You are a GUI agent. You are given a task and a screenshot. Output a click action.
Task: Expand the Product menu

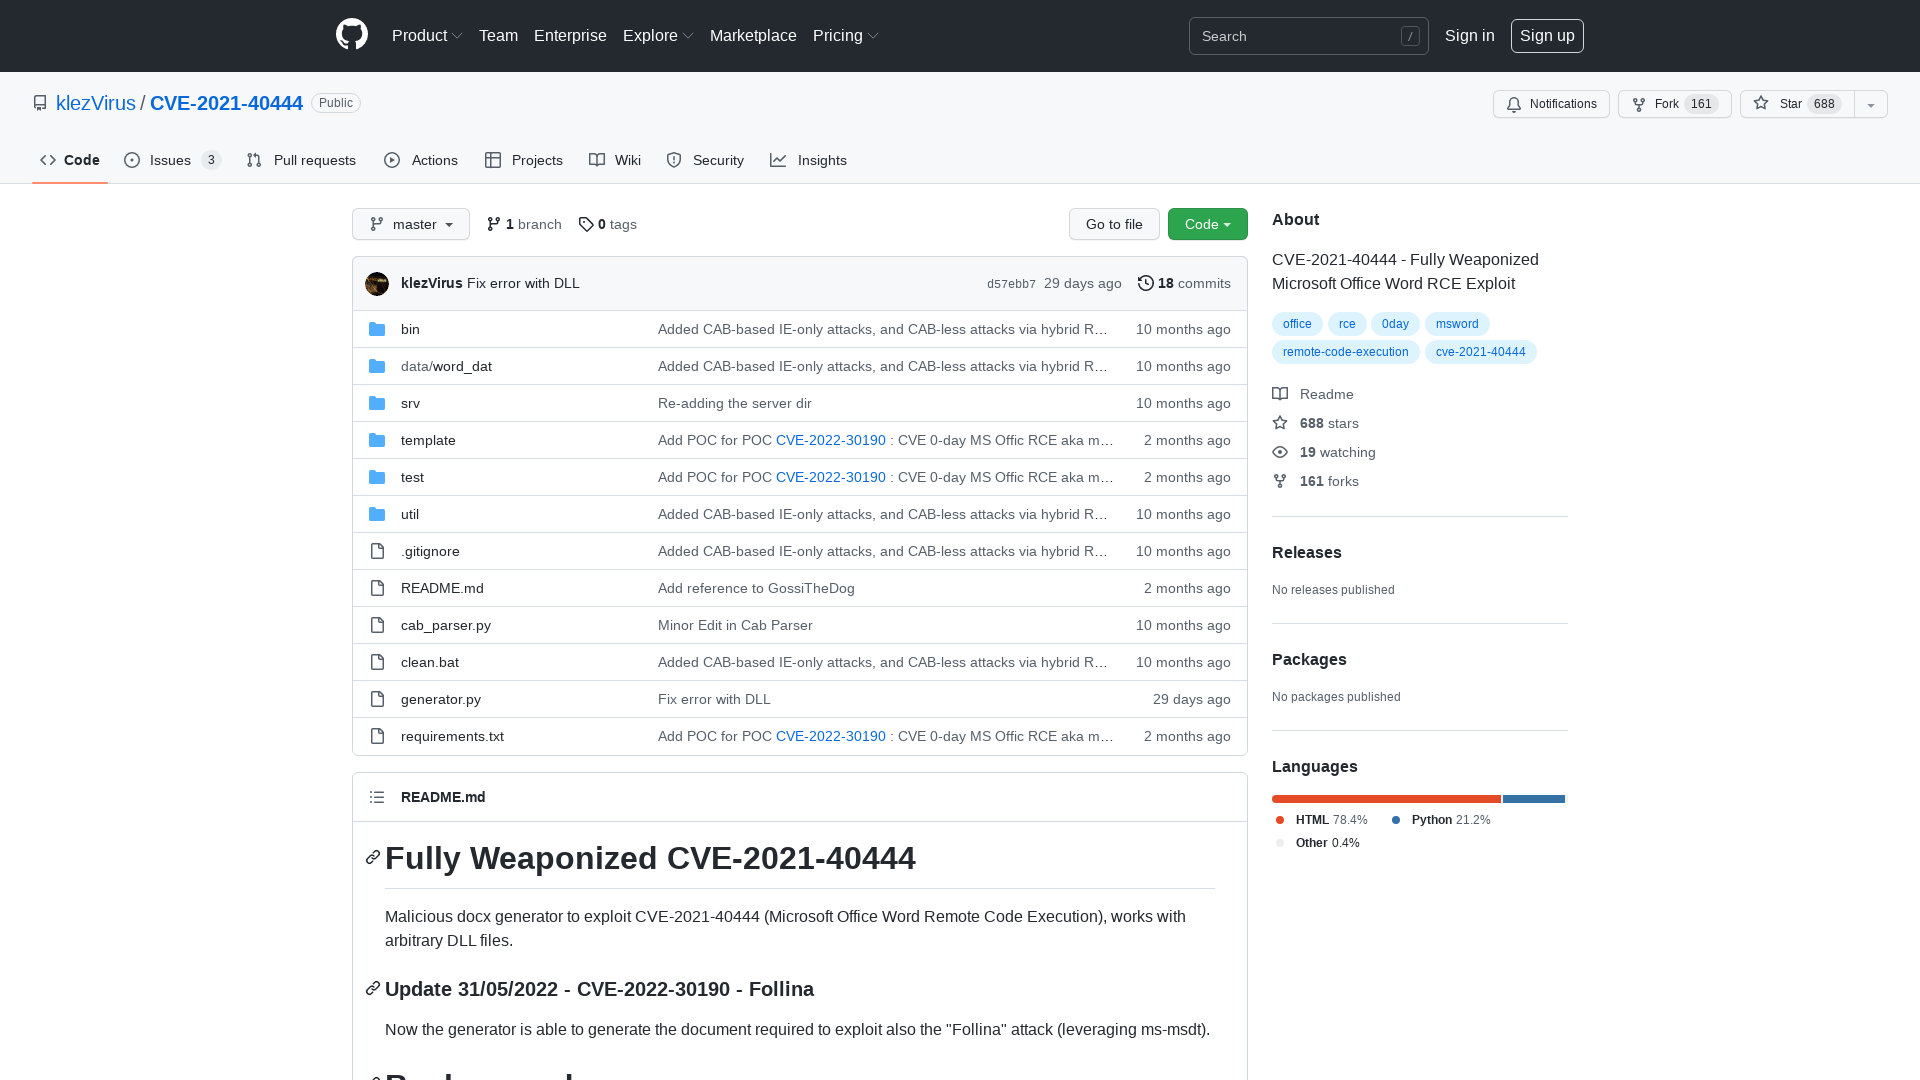point(427,36)
